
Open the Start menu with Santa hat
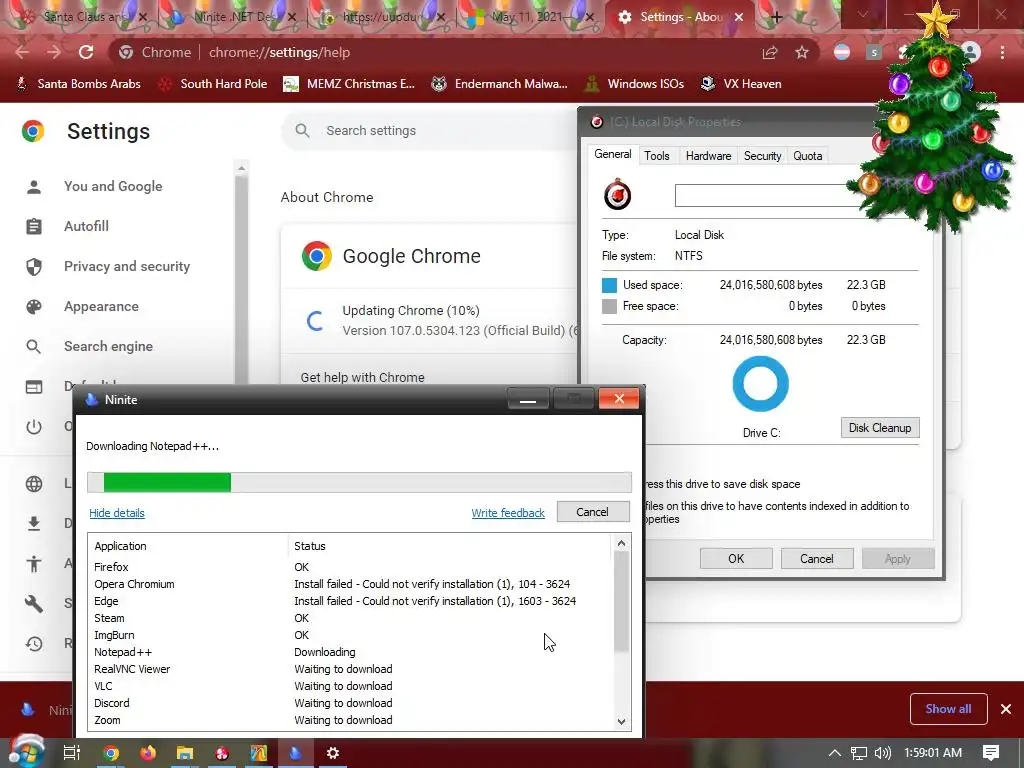[x=25, y=752]
